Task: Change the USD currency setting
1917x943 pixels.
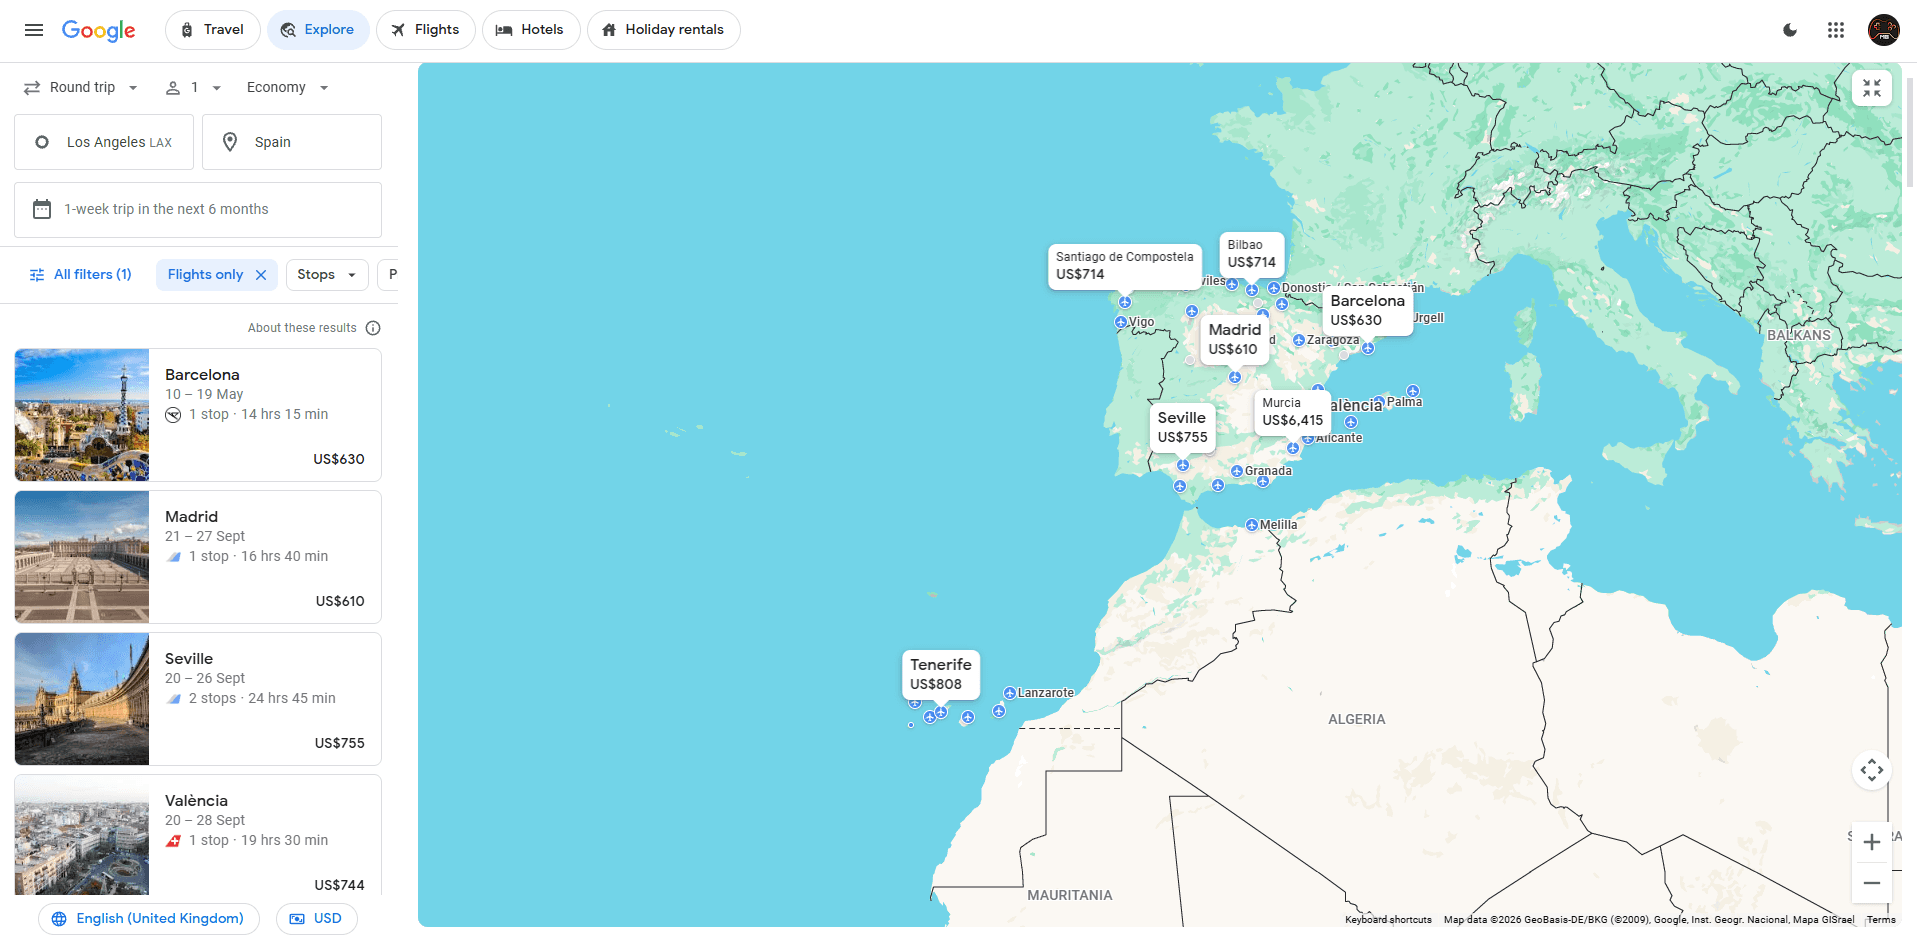Action: coord(316,919)
